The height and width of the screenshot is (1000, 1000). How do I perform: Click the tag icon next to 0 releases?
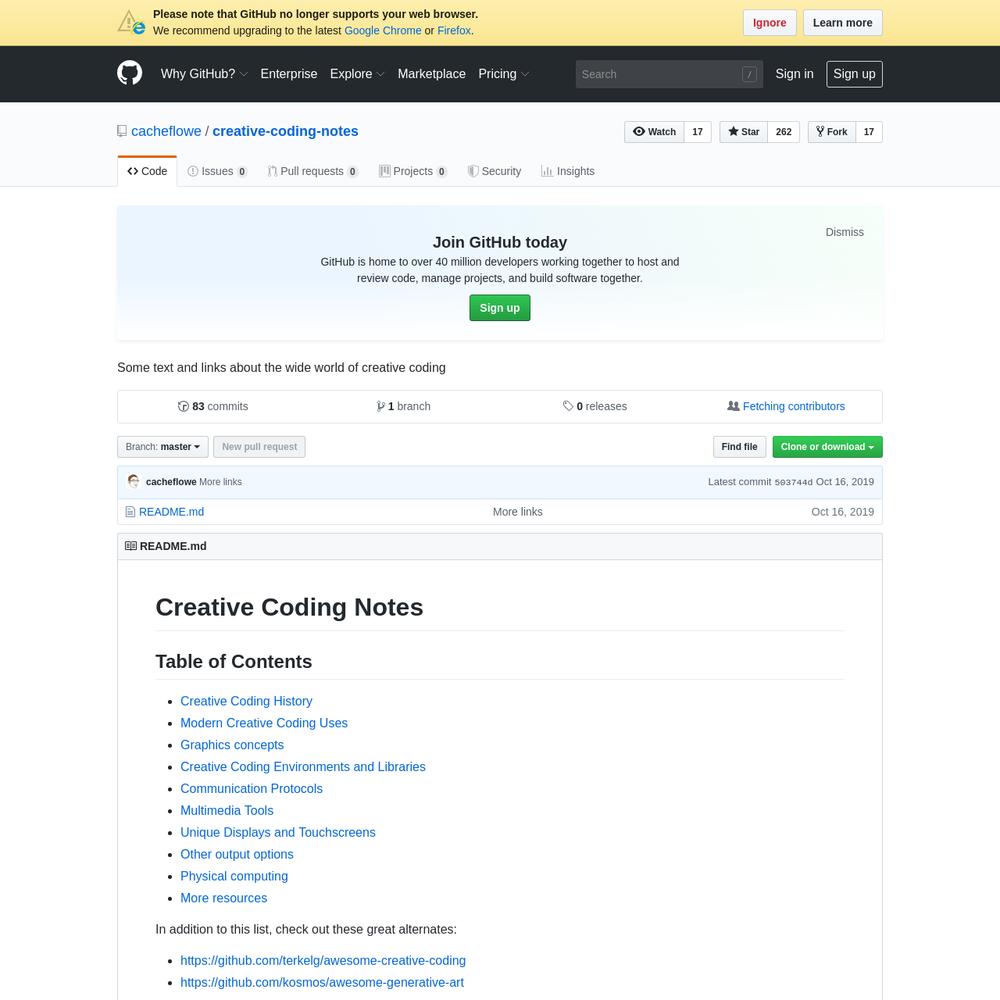coord(568,406)
